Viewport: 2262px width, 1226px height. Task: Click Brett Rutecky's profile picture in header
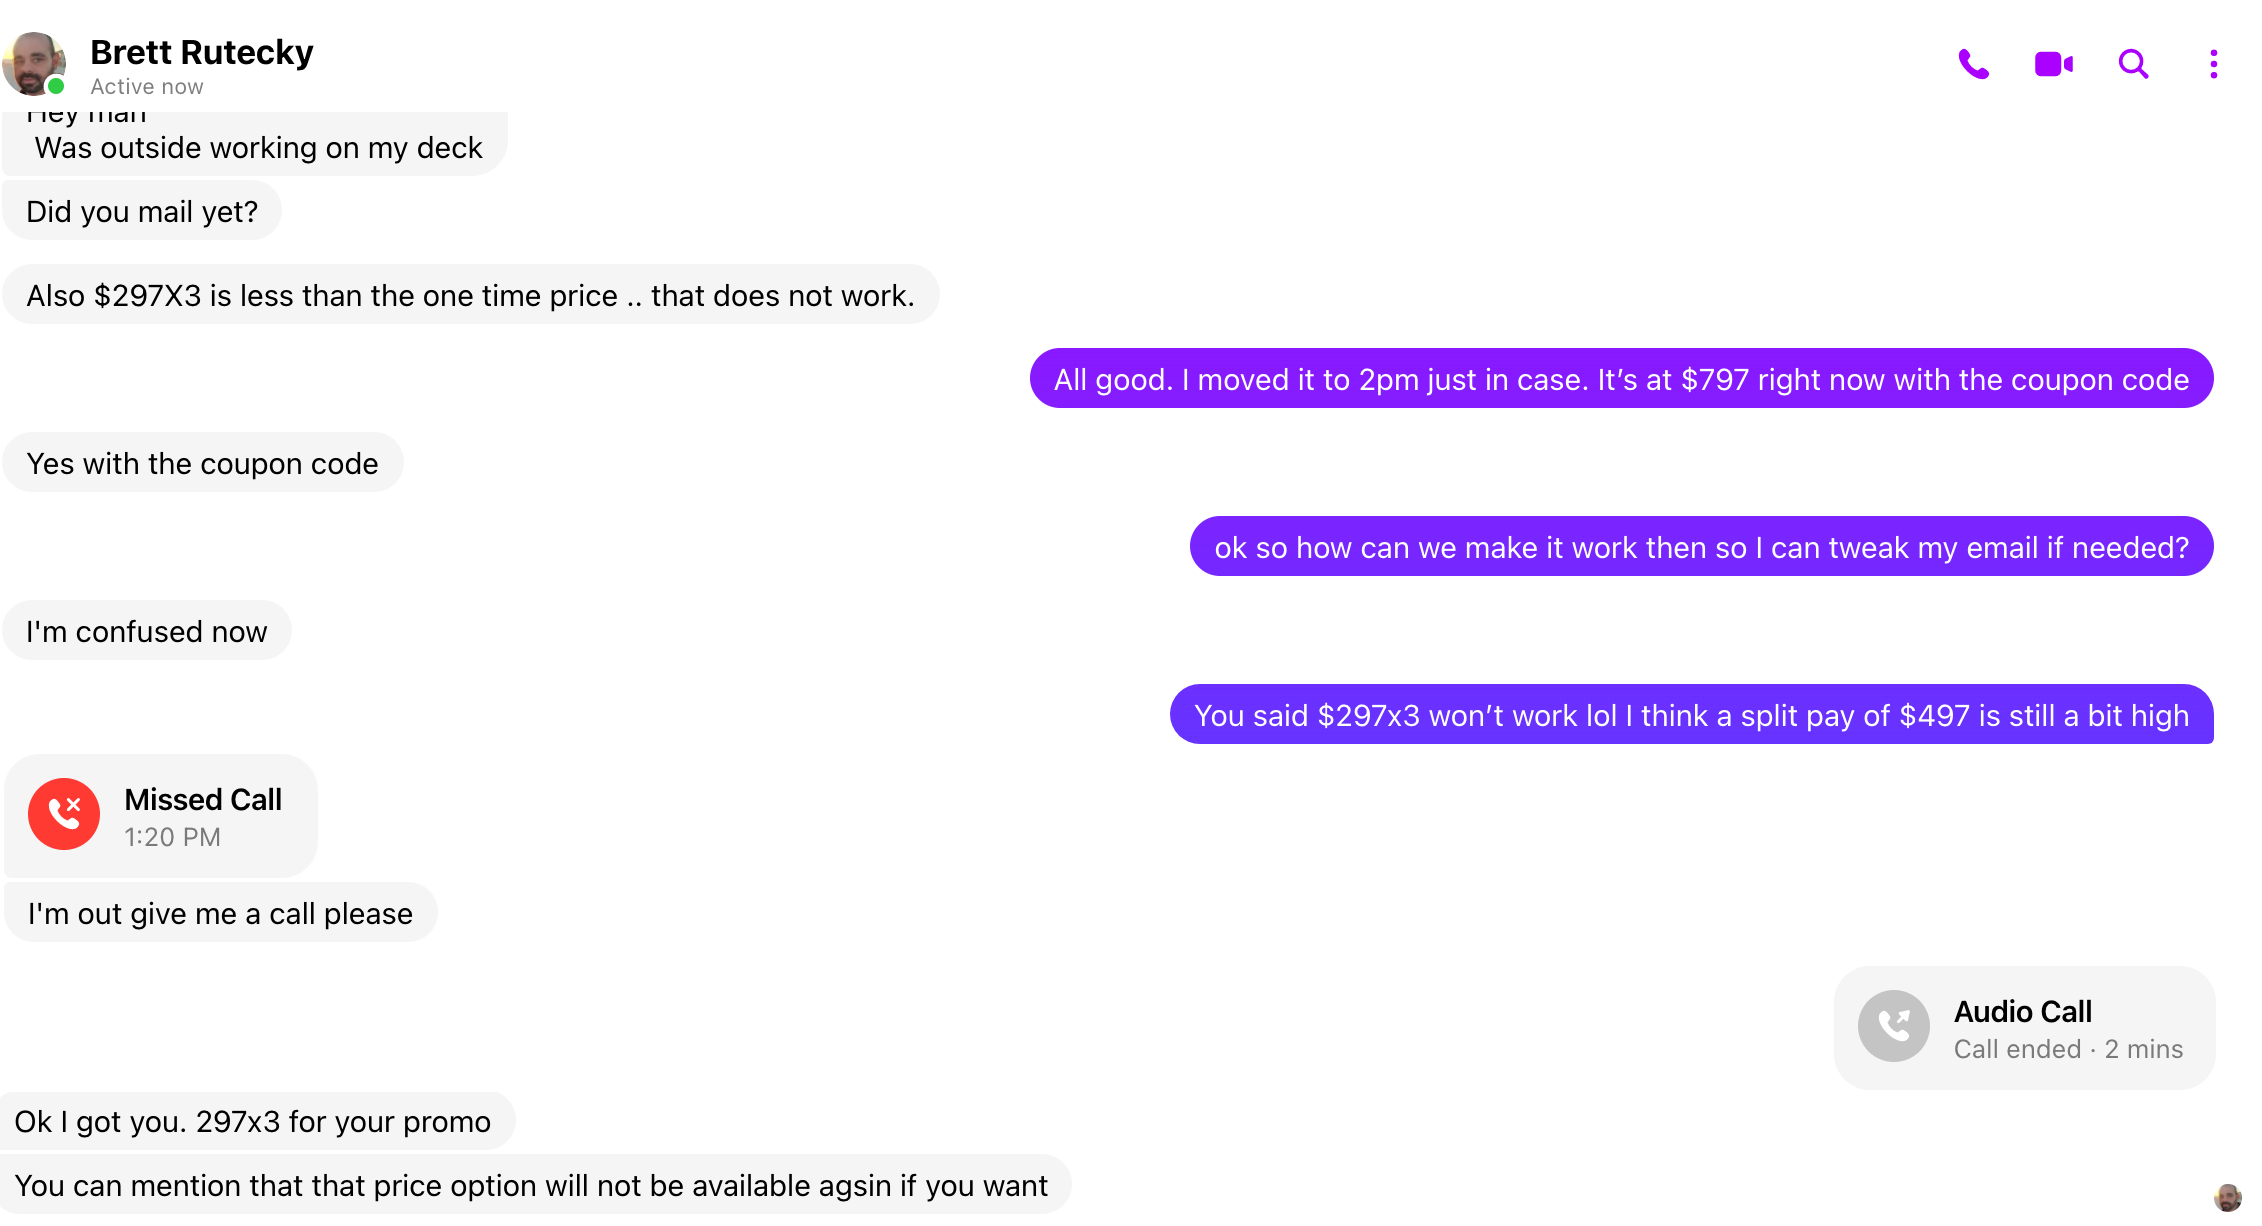(x=34, y=63)
